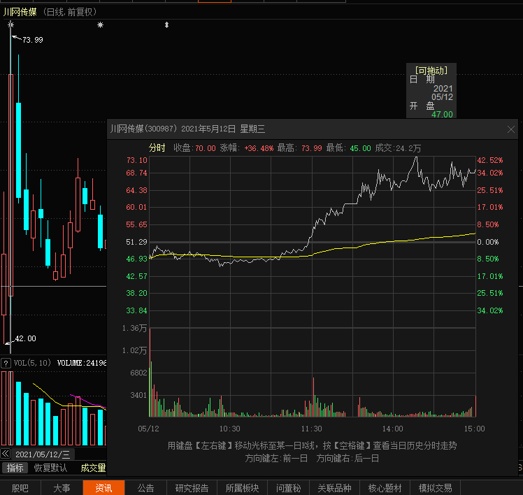The image size is (523, 495).
Task: Click the 0.00% percentage axis label
Action: 488,242
